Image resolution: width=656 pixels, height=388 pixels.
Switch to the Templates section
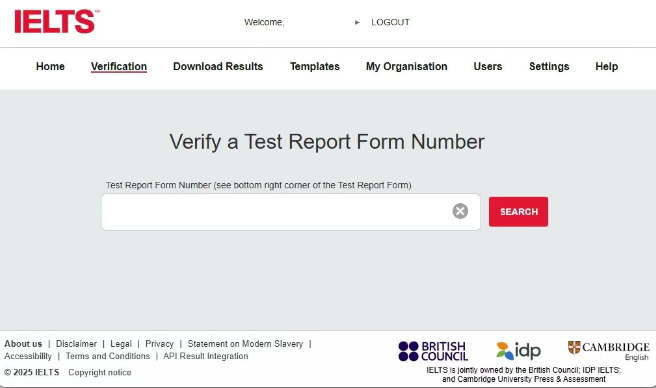point(315,67)
